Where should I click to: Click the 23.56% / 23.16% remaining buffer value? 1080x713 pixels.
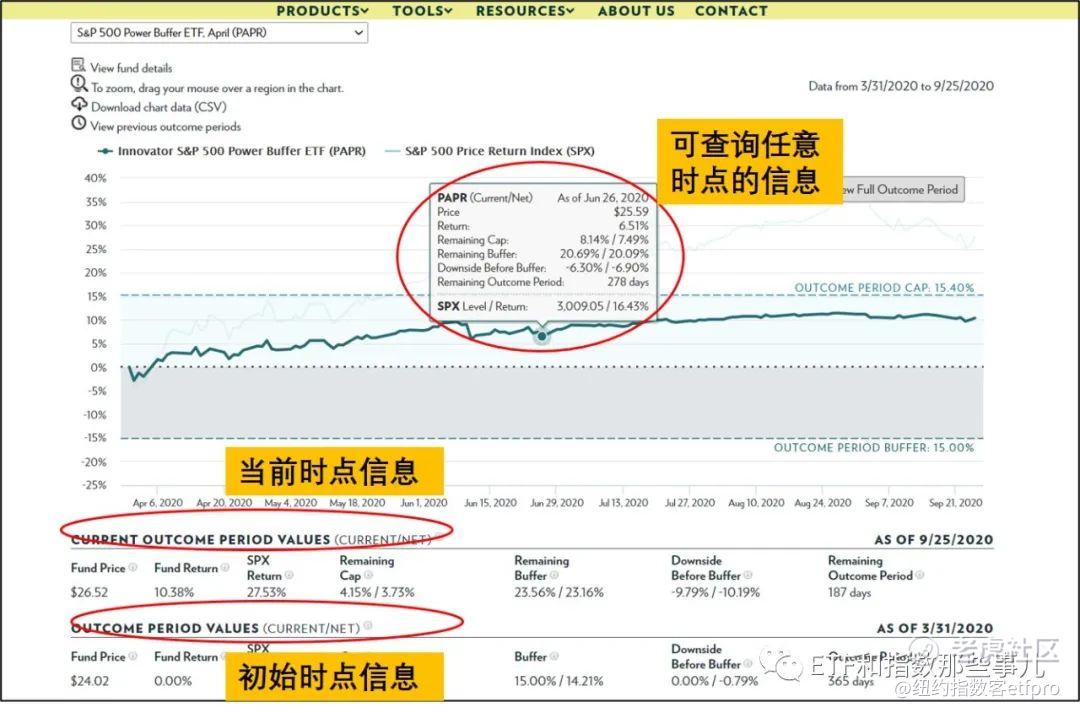point(559,592)
